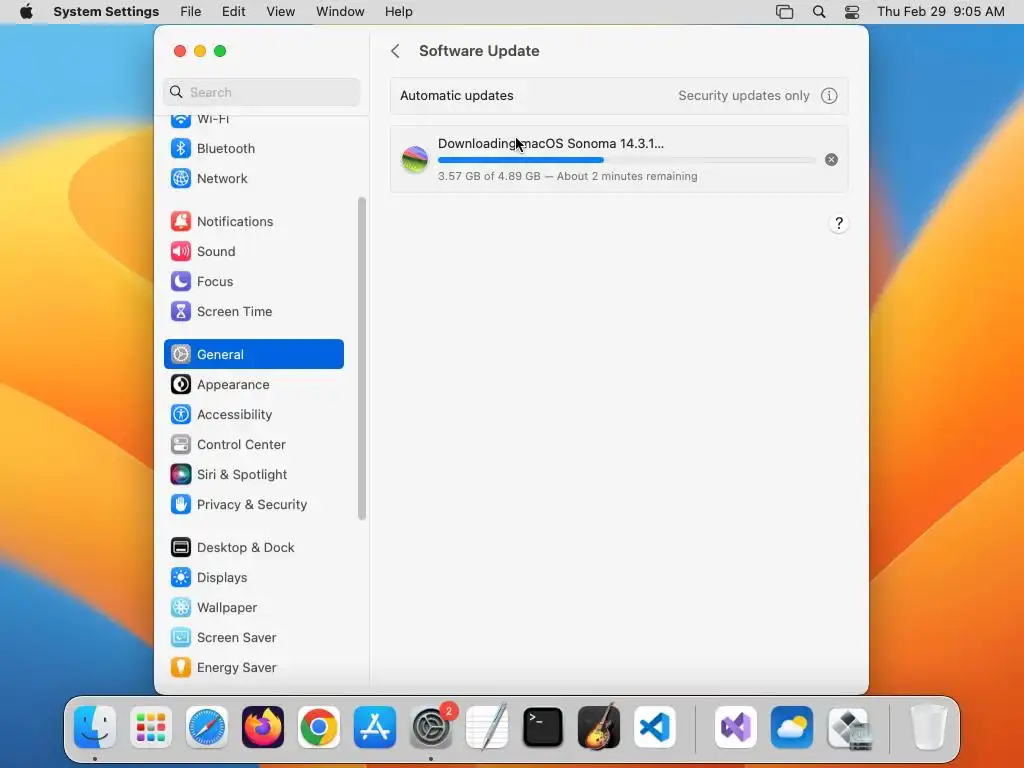Open the System Settings menu

[106, 12]
